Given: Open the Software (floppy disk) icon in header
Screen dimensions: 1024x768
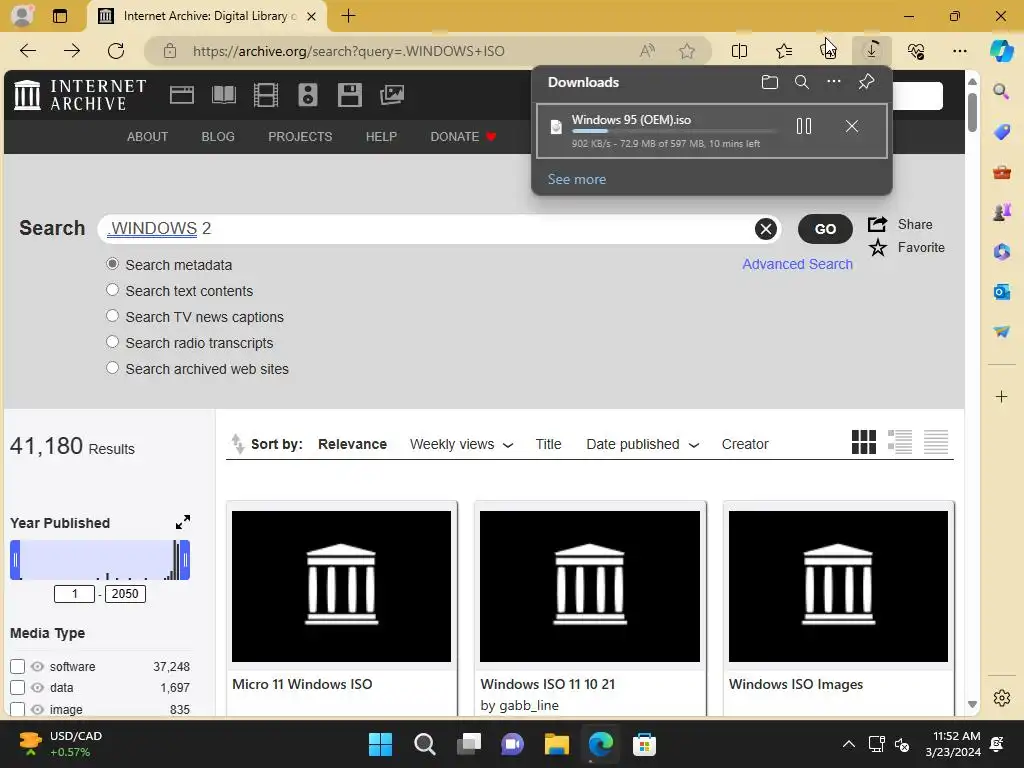Looking at the screenshot, I should 349,95.
